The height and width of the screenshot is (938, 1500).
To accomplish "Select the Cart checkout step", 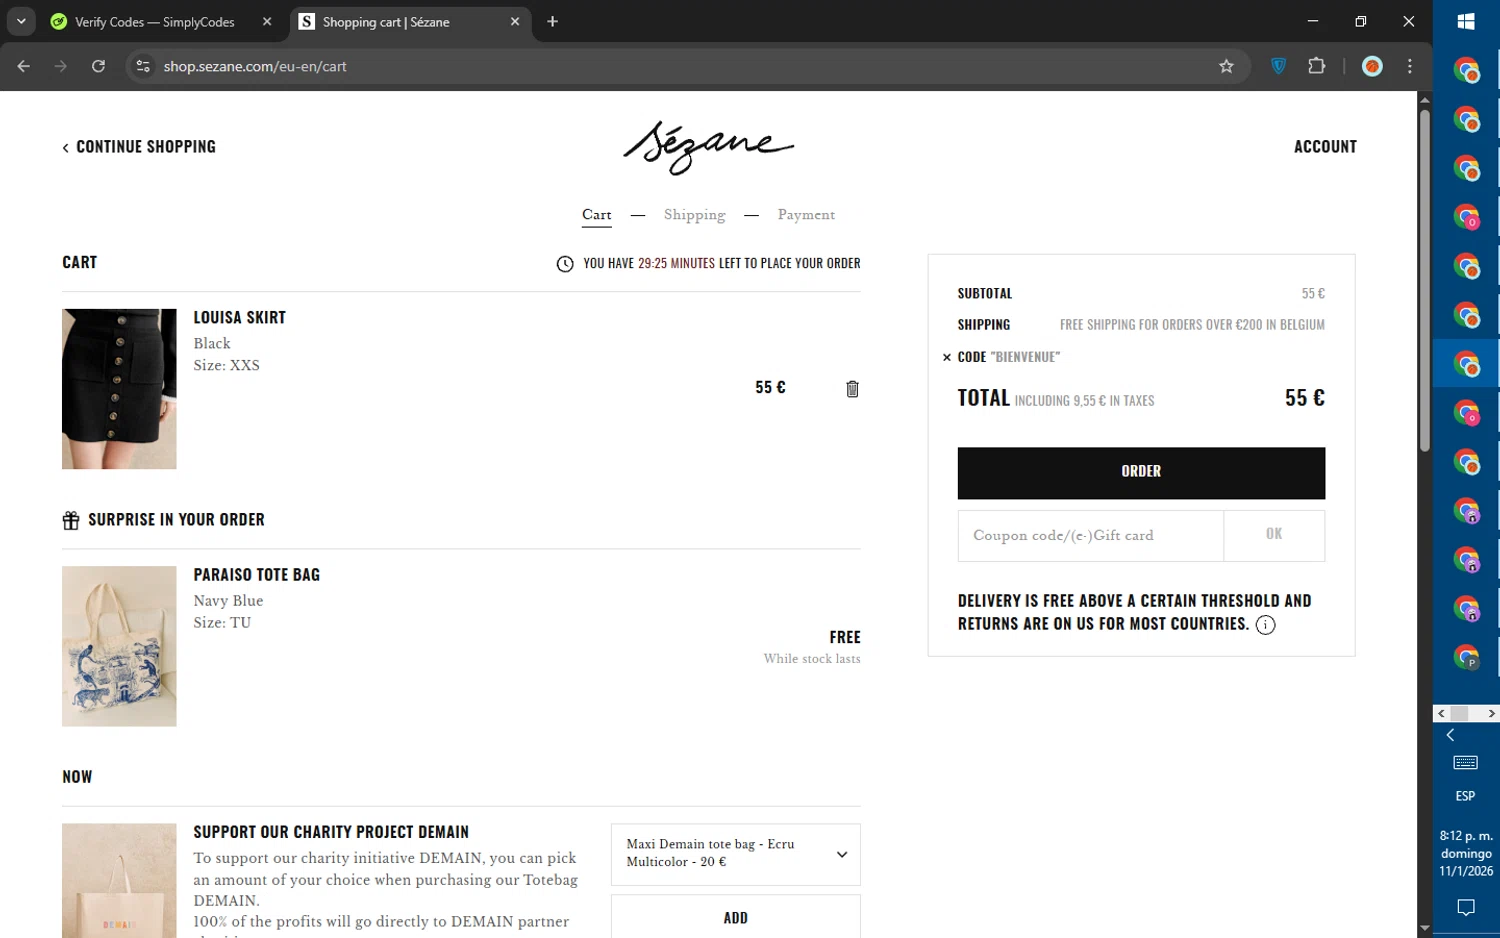I will point(597,215).
